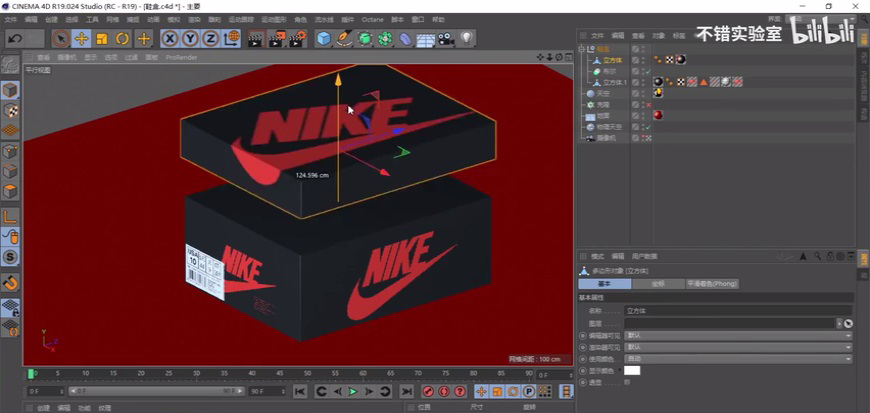Image resolution: width=870 pixels, height=413 pixels.
Task: Click the 名称 input field containing 立方体
Action: pyautogui.click(x=738, y=311)
